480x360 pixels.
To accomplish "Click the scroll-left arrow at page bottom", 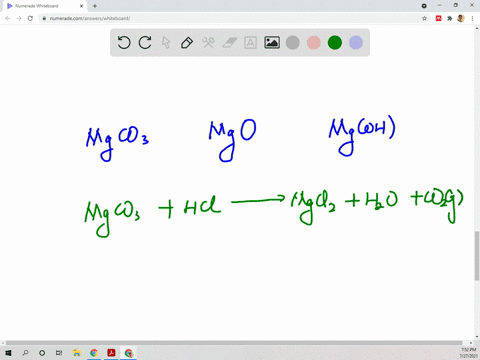I will [3, 343].
